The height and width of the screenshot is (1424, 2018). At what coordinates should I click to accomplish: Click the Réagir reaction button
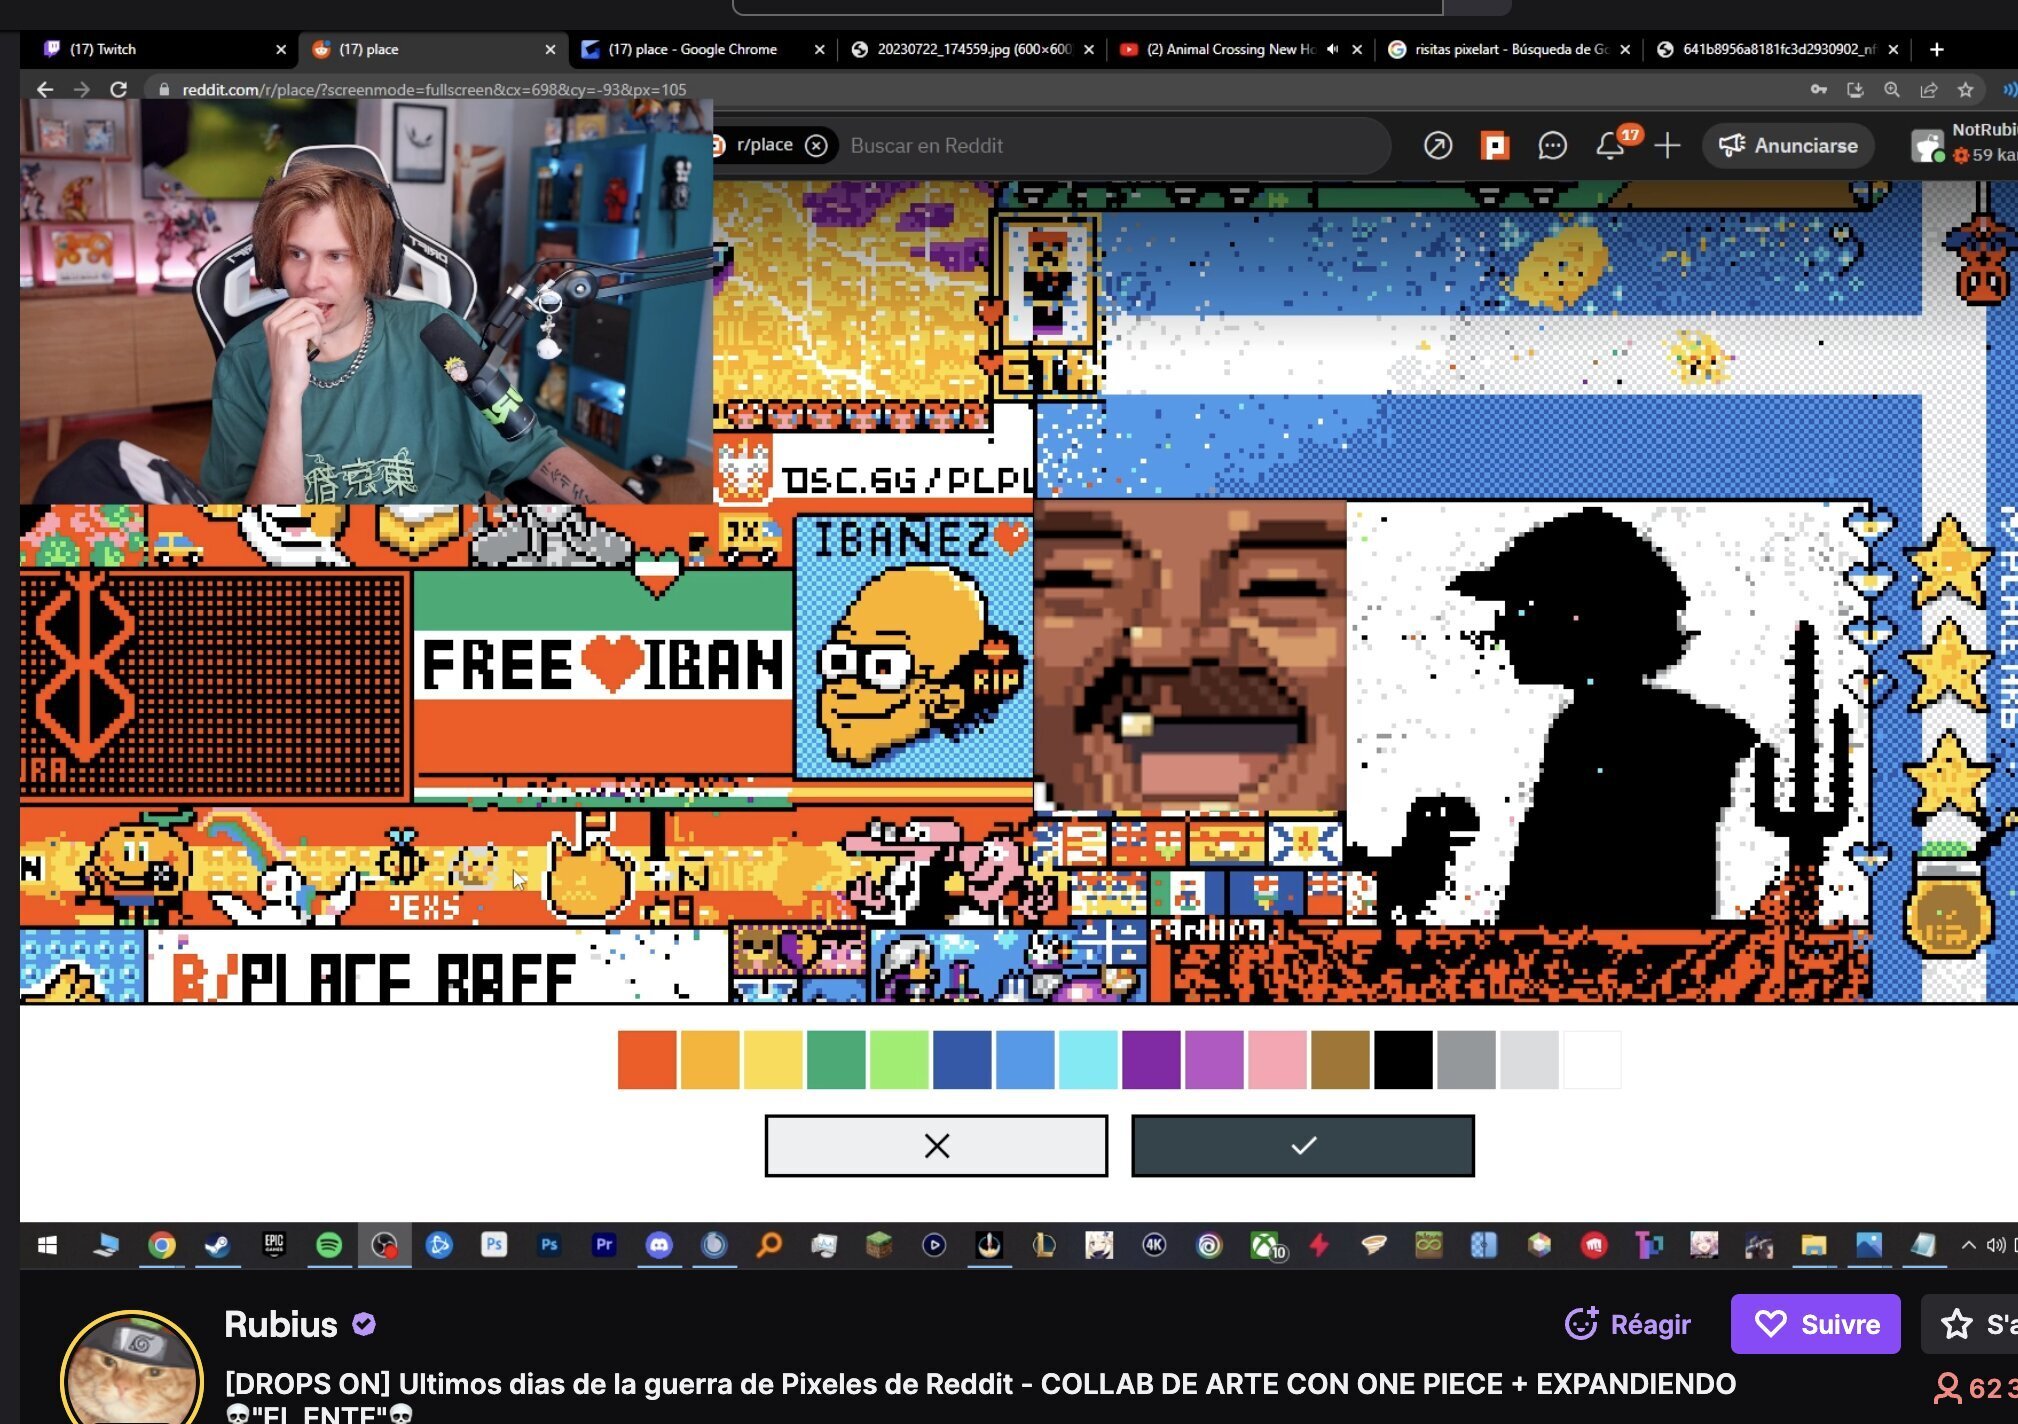(1628, 1324)
